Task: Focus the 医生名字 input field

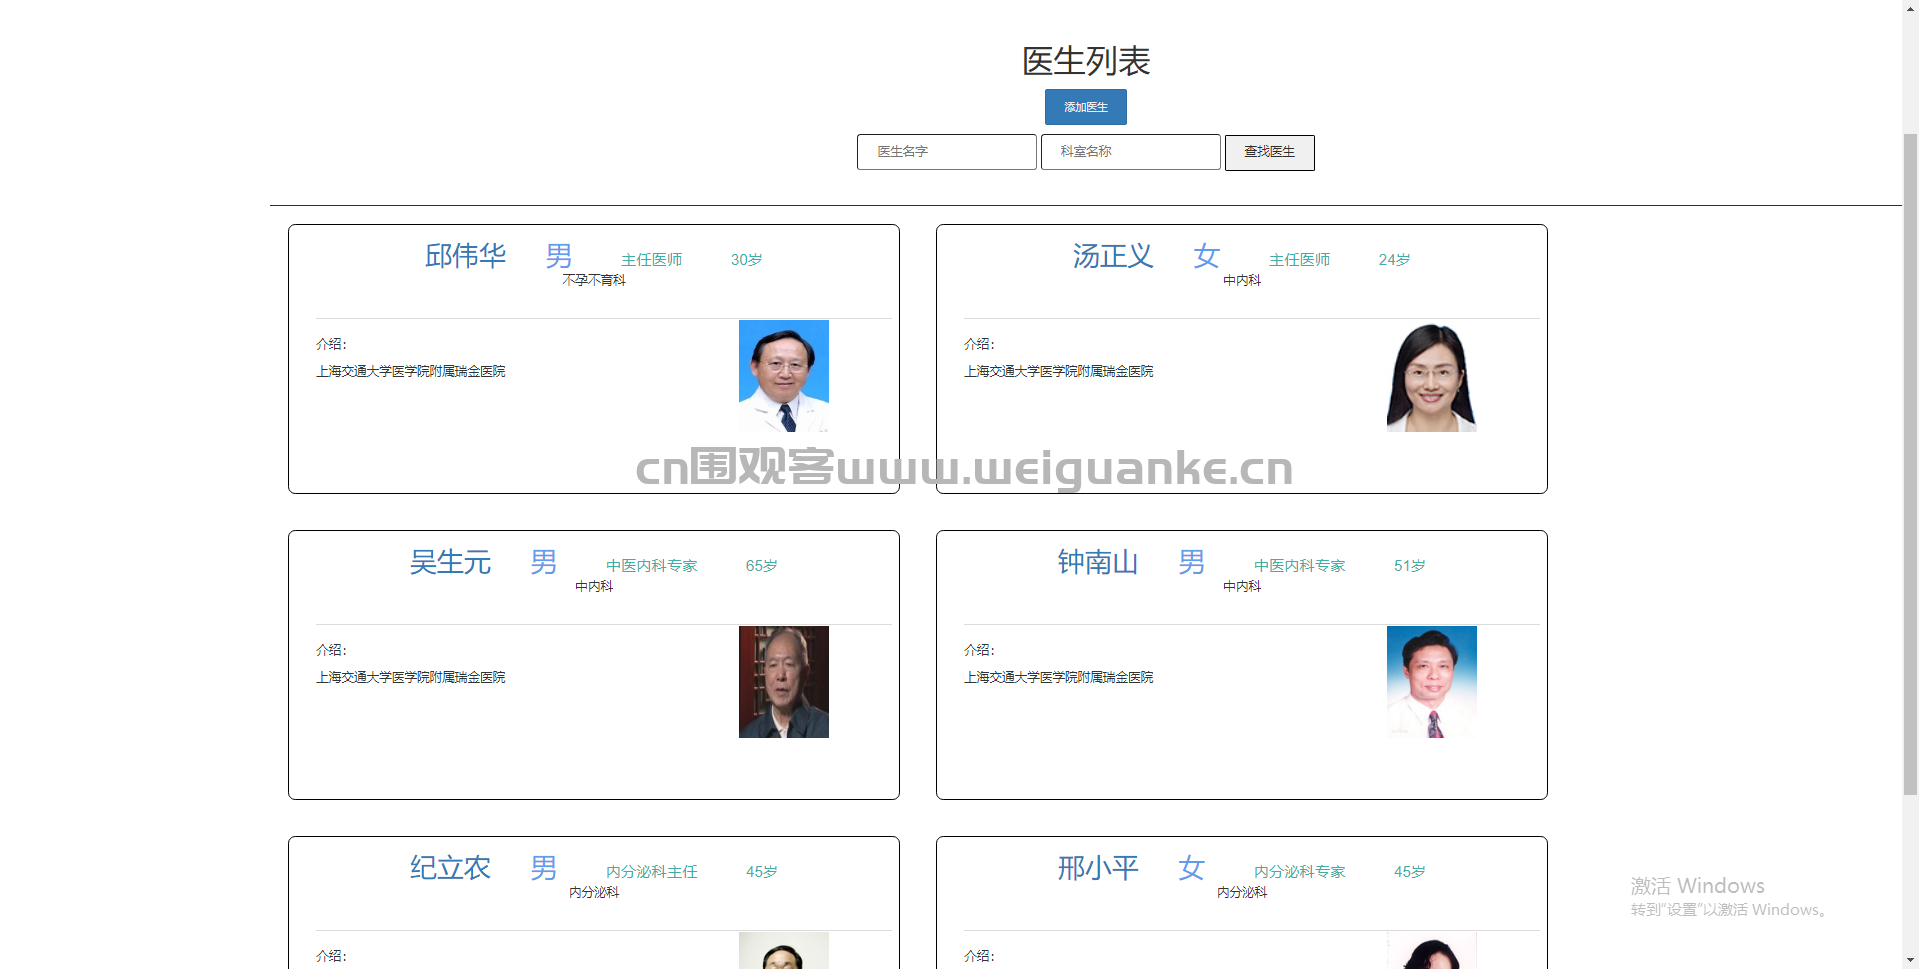Action: [946, 152]
